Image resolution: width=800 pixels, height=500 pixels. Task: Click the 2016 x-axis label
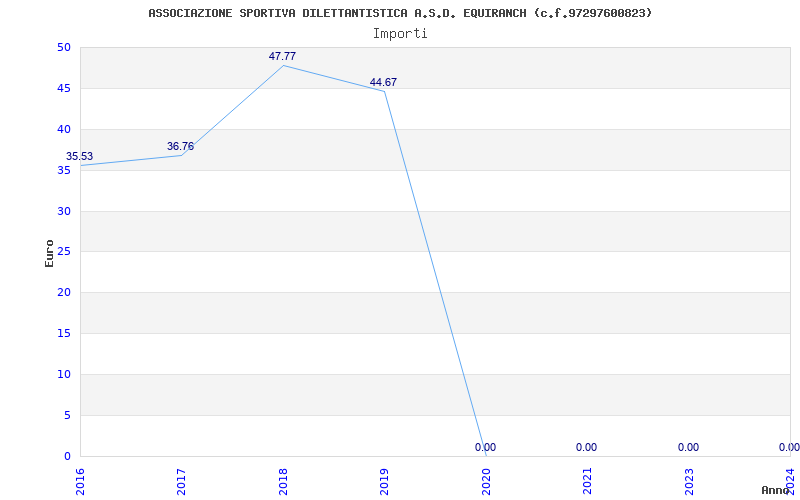coord(80,481)
